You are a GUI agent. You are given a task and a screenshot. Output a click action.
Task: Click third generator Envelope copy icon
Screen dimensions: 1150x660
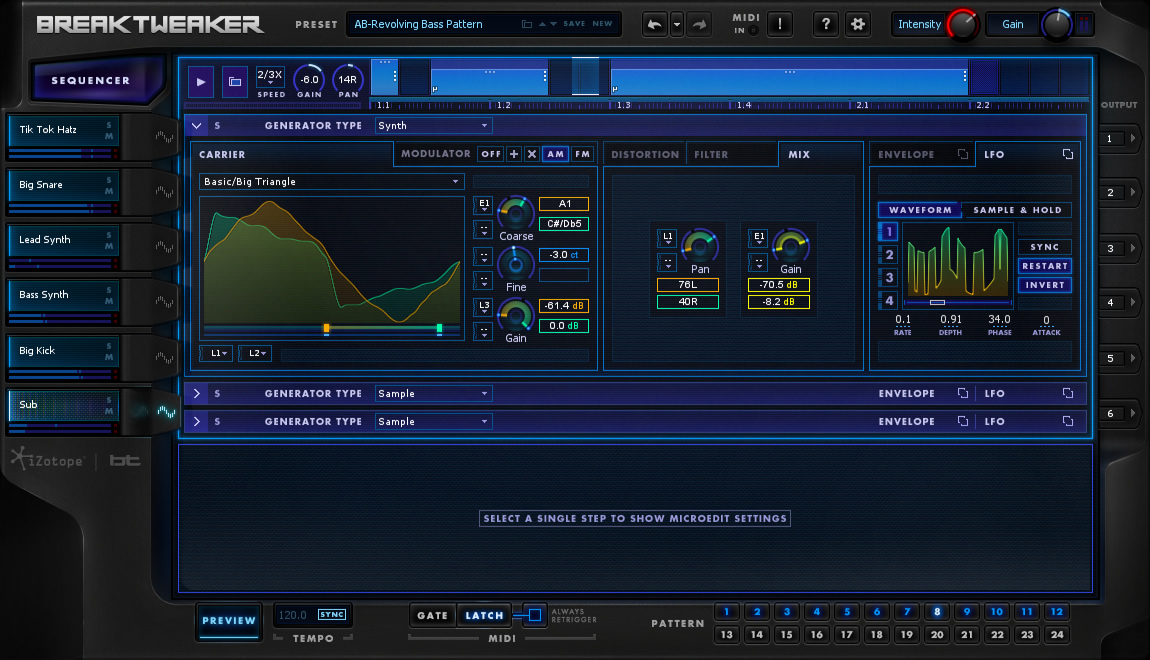[963, 422]
